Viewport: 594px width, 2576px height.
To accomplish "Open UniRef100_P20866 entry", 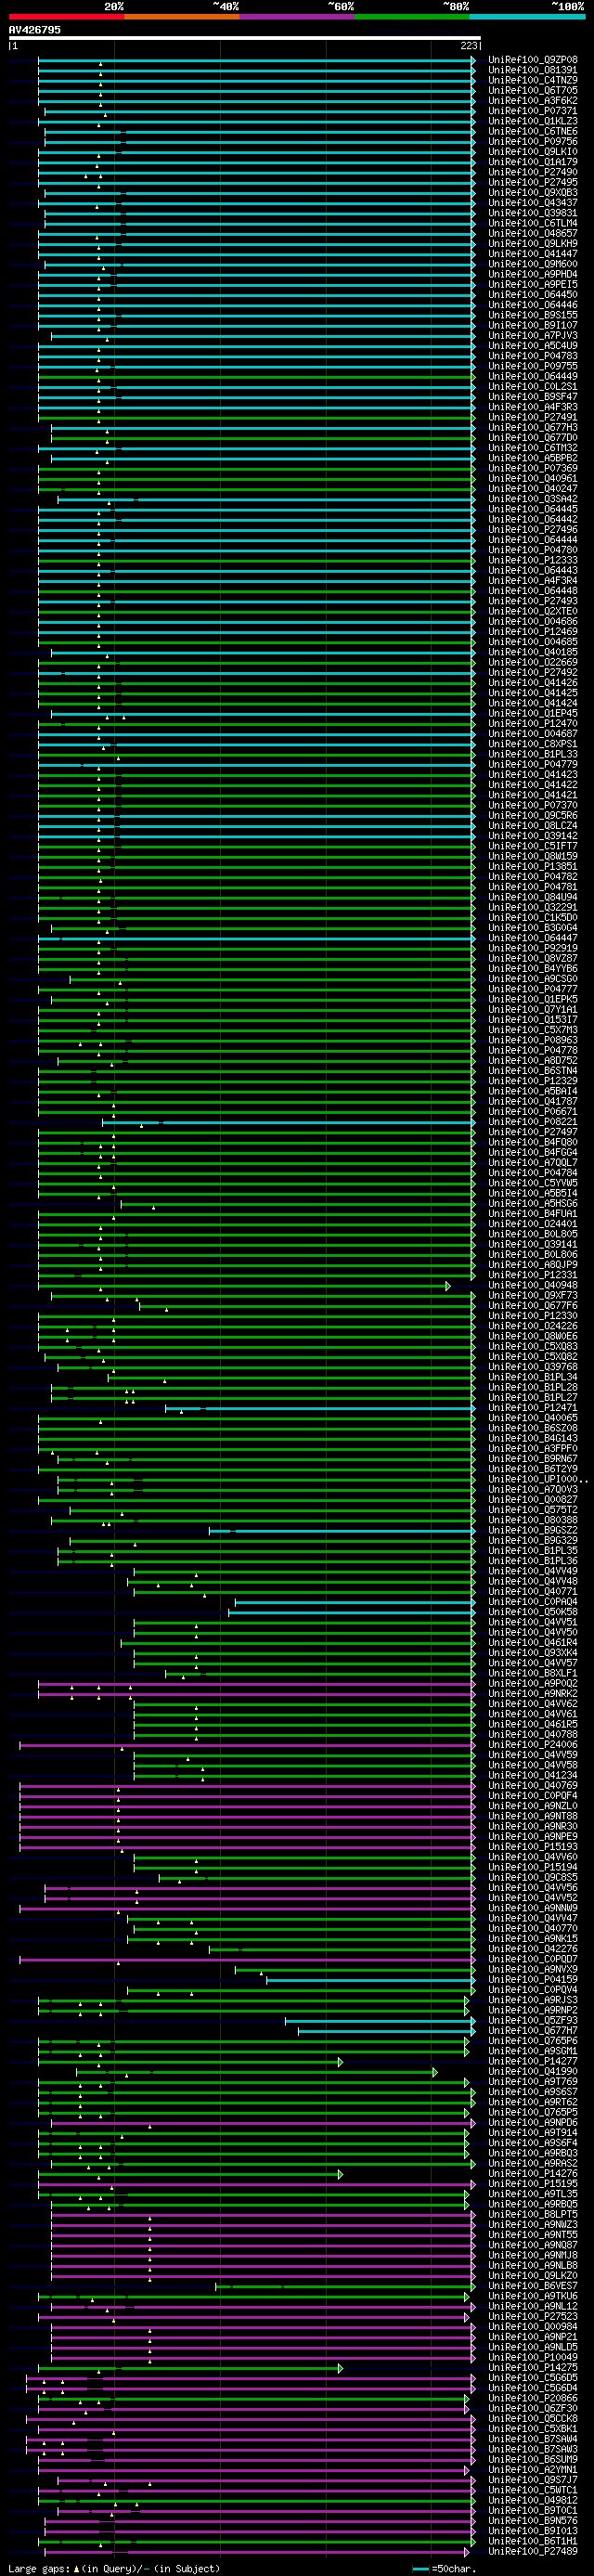I will click(x=533, y=2398).
